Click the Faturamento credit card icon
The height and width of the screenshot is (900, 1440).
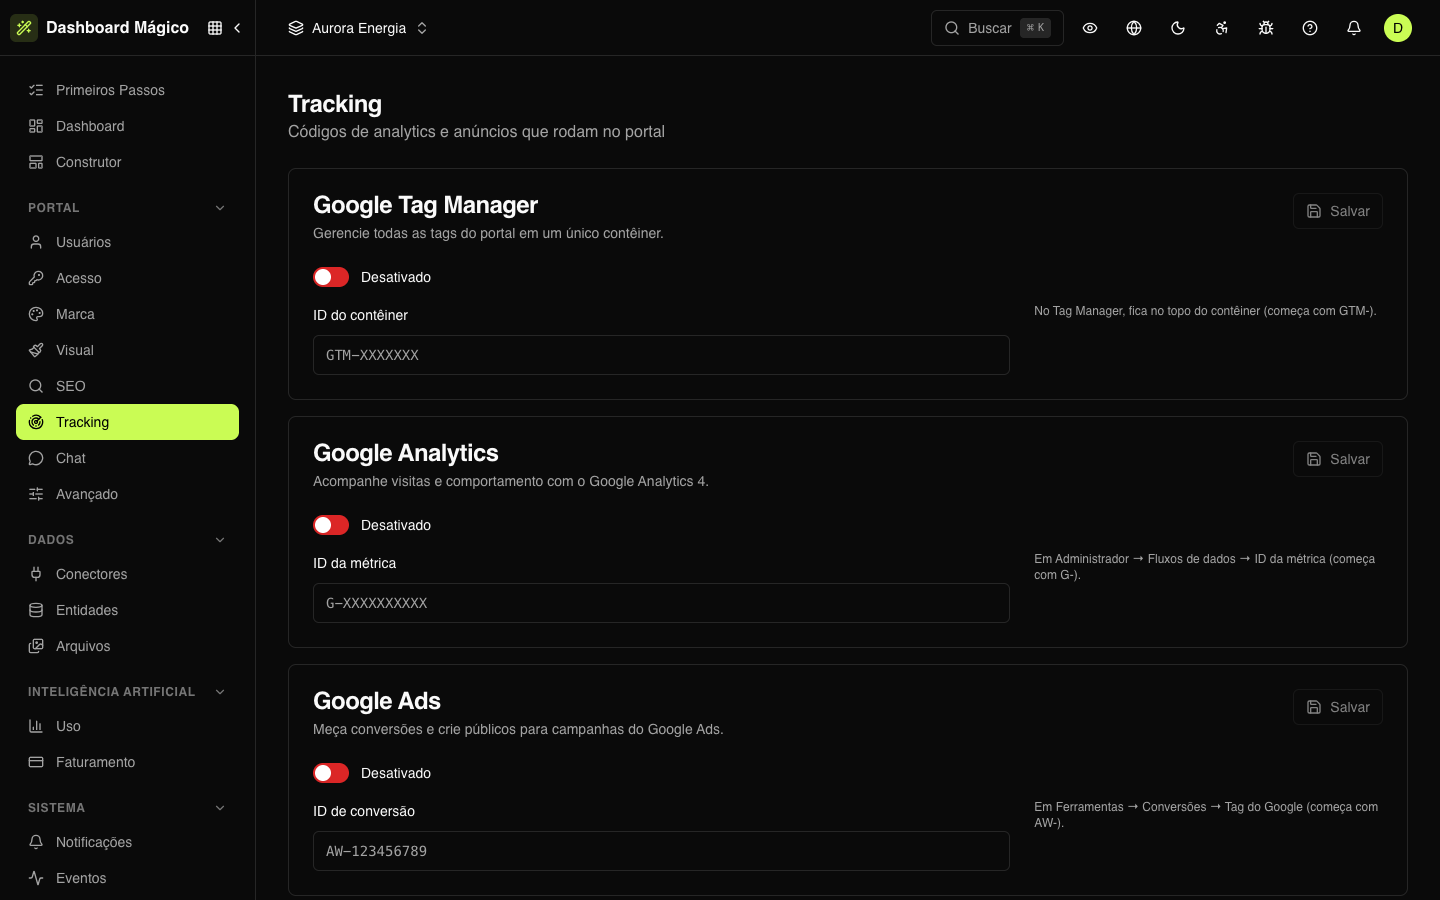coord(36,762)
